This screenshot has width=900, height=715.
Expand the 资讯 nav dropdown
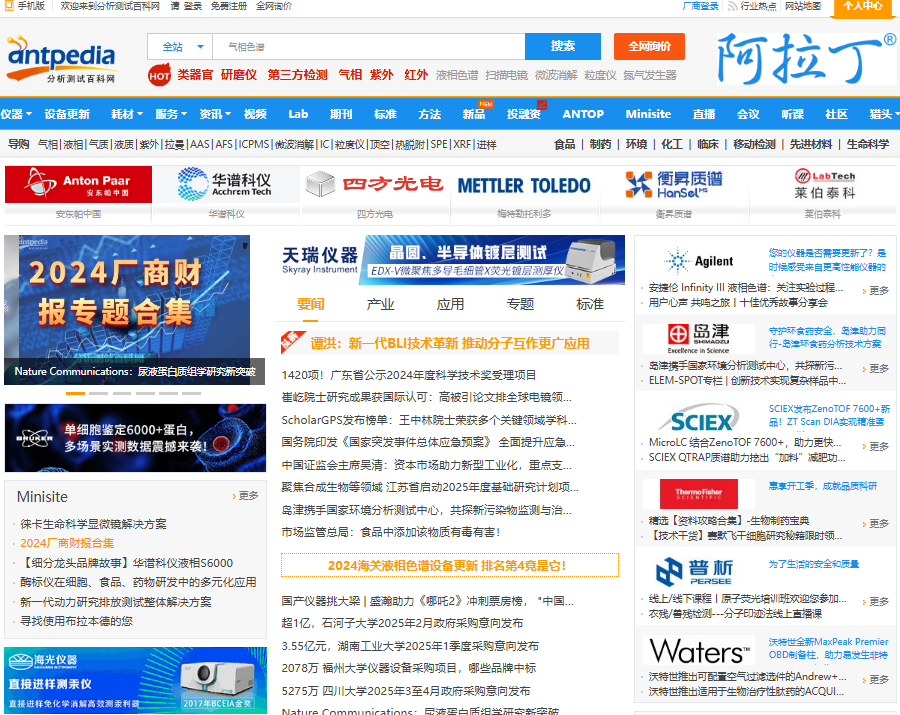215,114
